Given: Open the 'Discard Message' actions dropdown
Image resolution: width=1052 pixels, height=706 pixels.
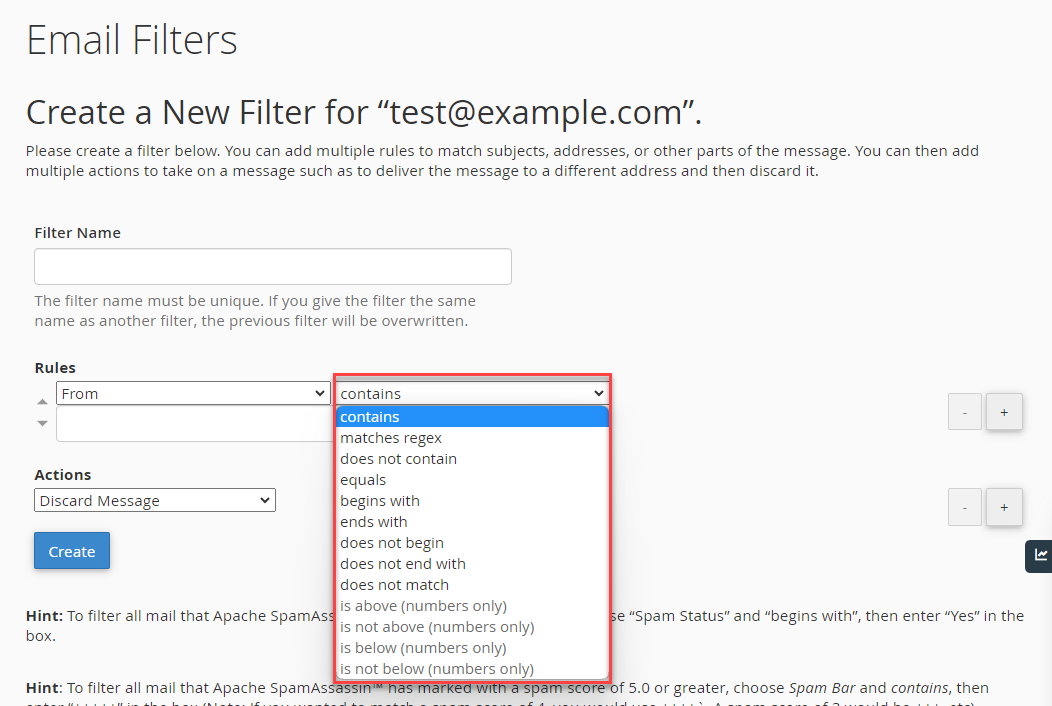Looking at the screenshot, I should click(154, 500).
